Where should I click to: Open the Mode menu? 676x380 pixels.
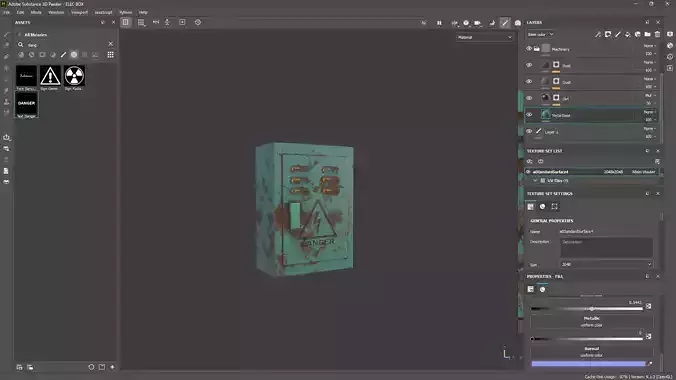36,13
